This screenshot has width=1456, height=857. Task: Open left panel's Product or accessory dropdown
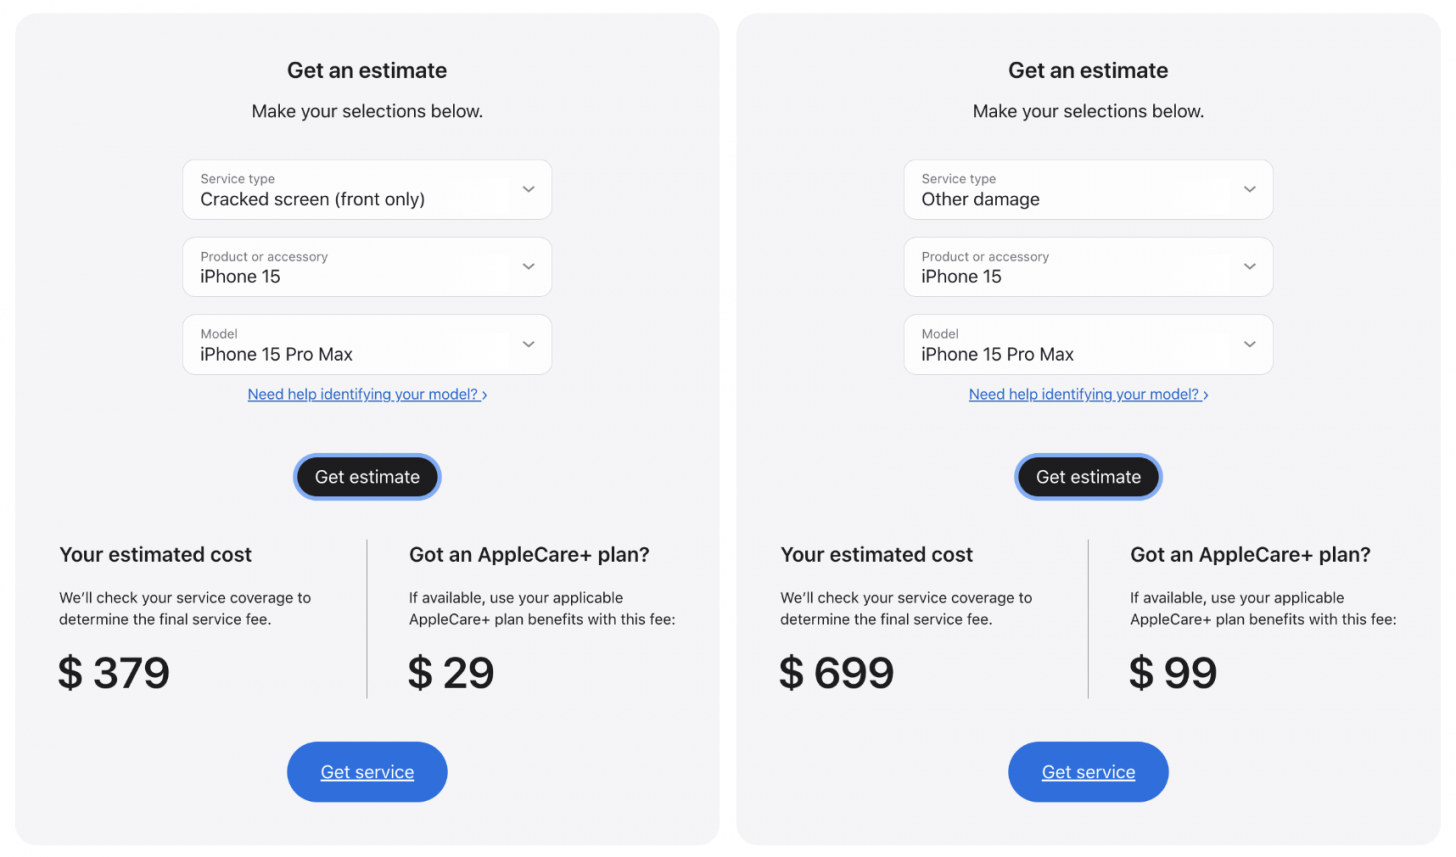[x=367, y=267]
